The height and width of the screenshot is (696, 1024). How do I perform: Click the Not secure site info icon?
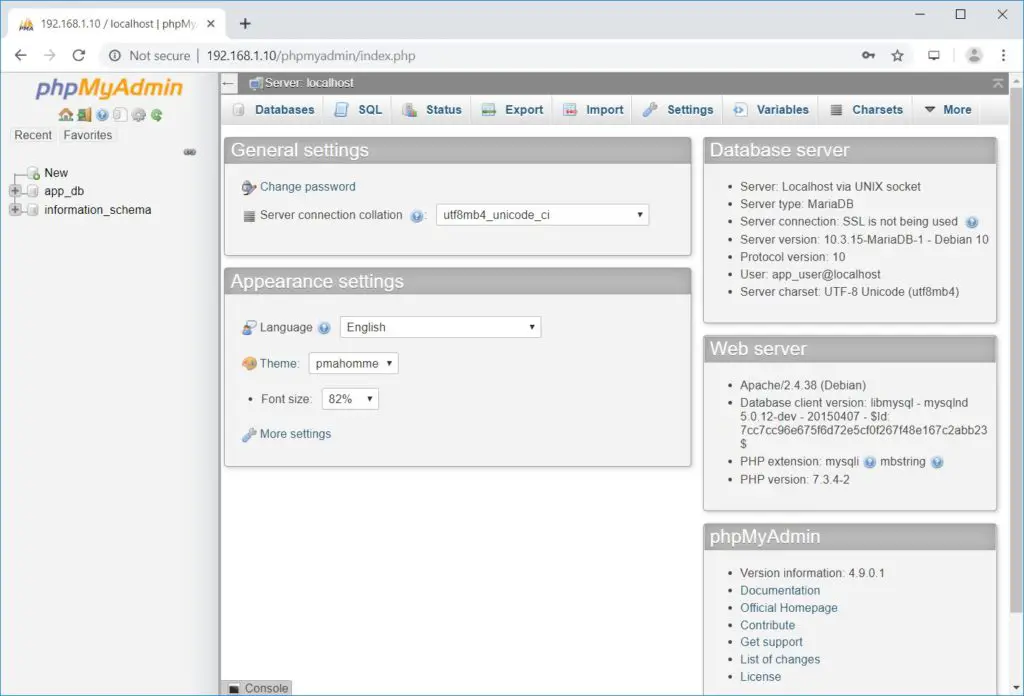[115, 55]
